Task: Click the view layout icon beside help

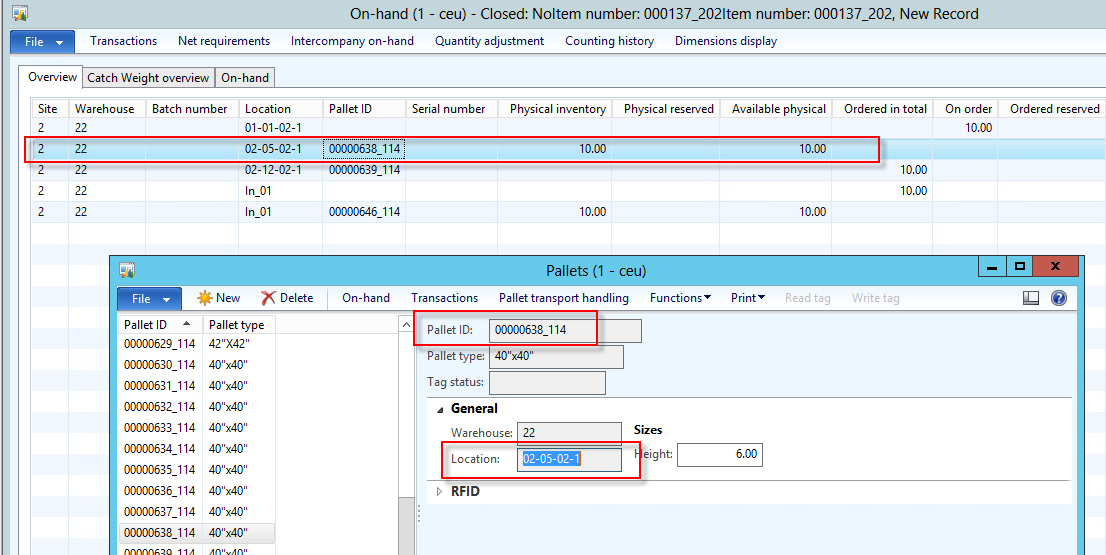Action: [1031, 298]
